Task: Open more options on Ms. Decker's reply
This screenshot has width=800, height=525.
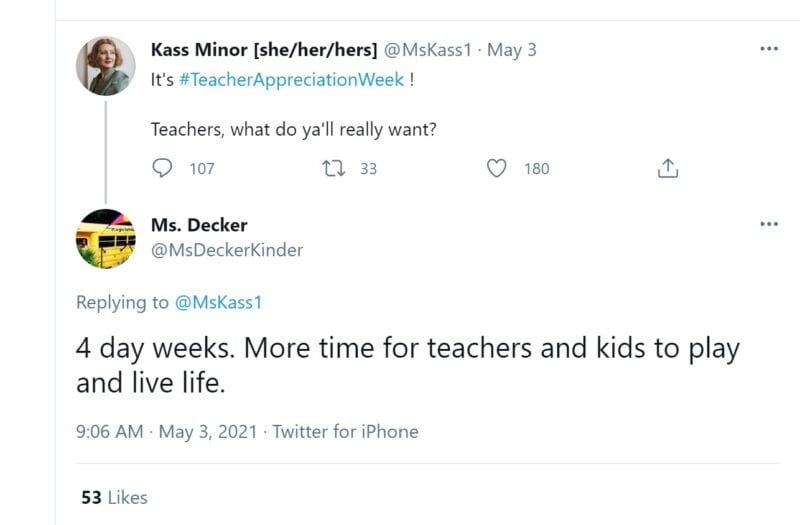Action: (x=768, y=224)
